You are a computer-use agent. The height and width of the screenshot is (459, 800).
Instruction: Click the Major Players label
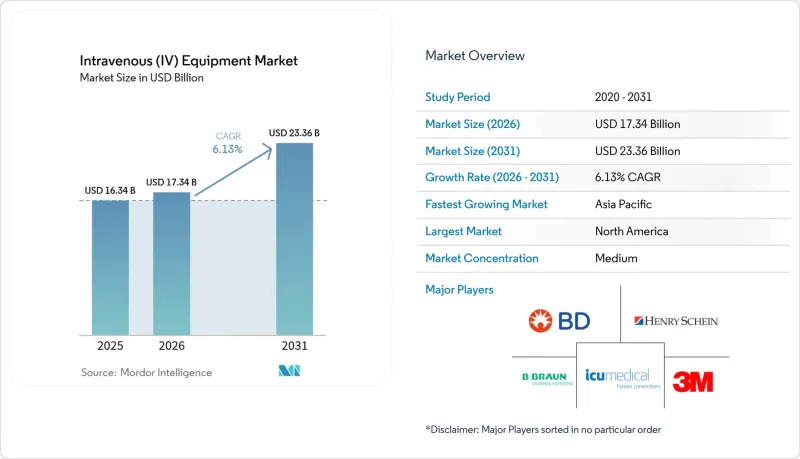[x=459, y=290]
